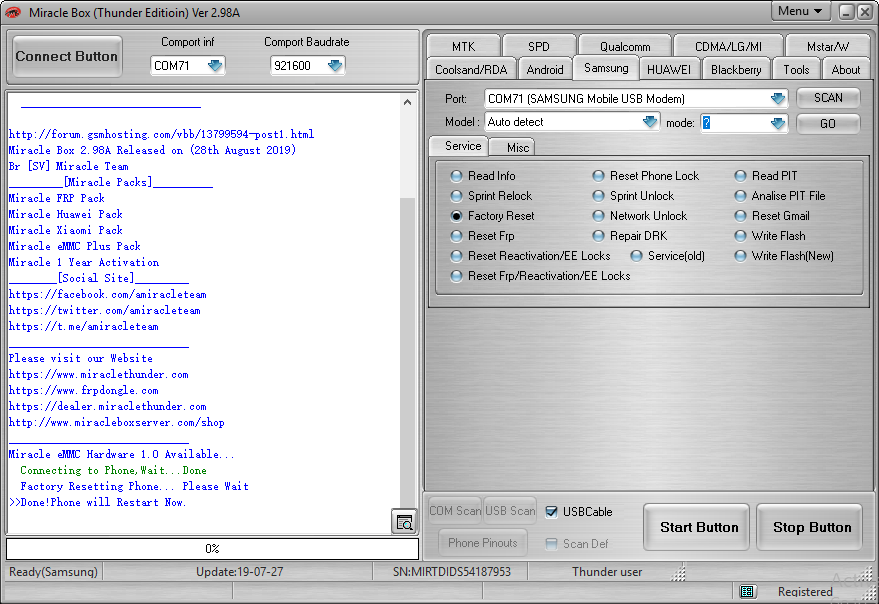Switch to the Mstar/W tab
This screenshot has width=879, height=604.
pos(827,46)
